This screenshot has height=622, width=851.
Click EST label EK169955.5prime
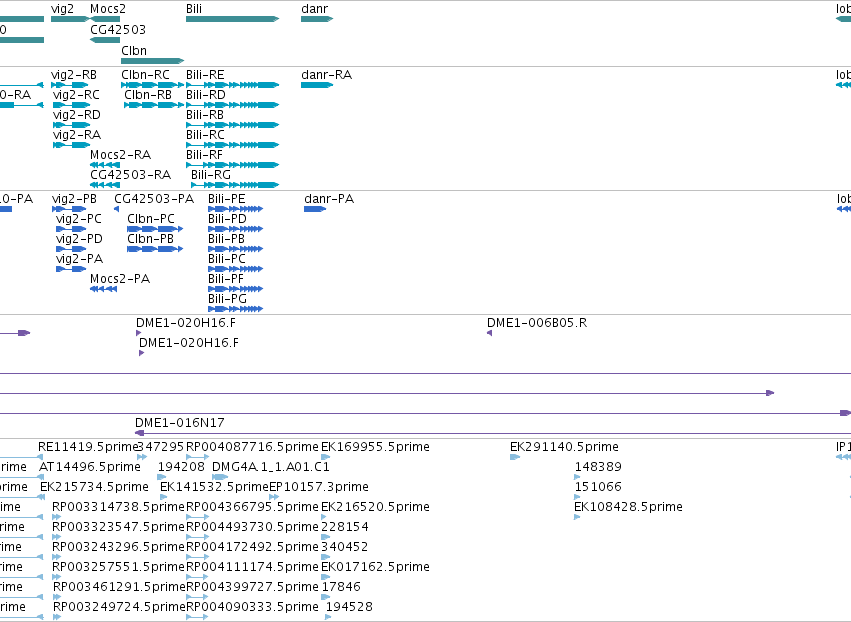click(x=376, y=447)
